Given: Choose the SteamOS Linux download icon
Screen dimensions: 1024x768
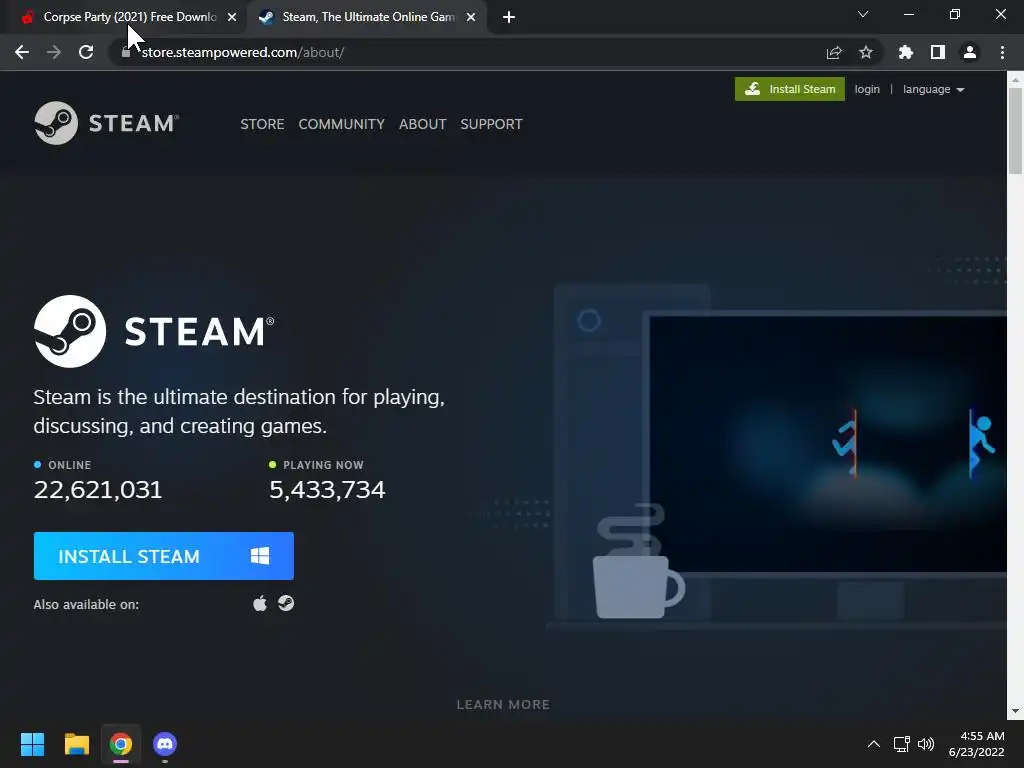Looking at the screenshot, I should (x=286, y=603).
